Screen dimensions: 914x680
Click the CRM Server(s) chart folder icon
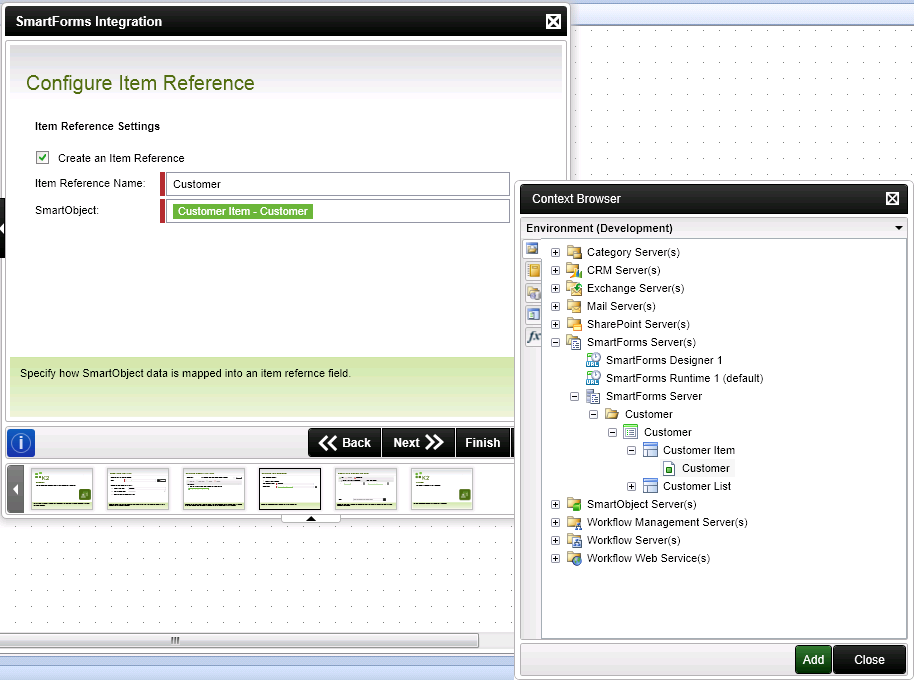click(x=574, y=270)
